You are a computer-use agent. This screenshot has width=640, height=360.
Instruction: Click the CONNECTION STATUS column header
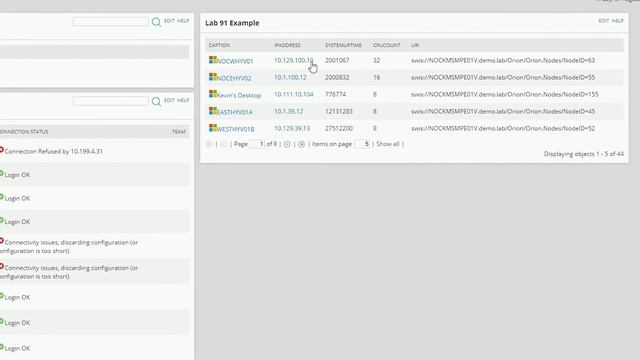point(24,132)
